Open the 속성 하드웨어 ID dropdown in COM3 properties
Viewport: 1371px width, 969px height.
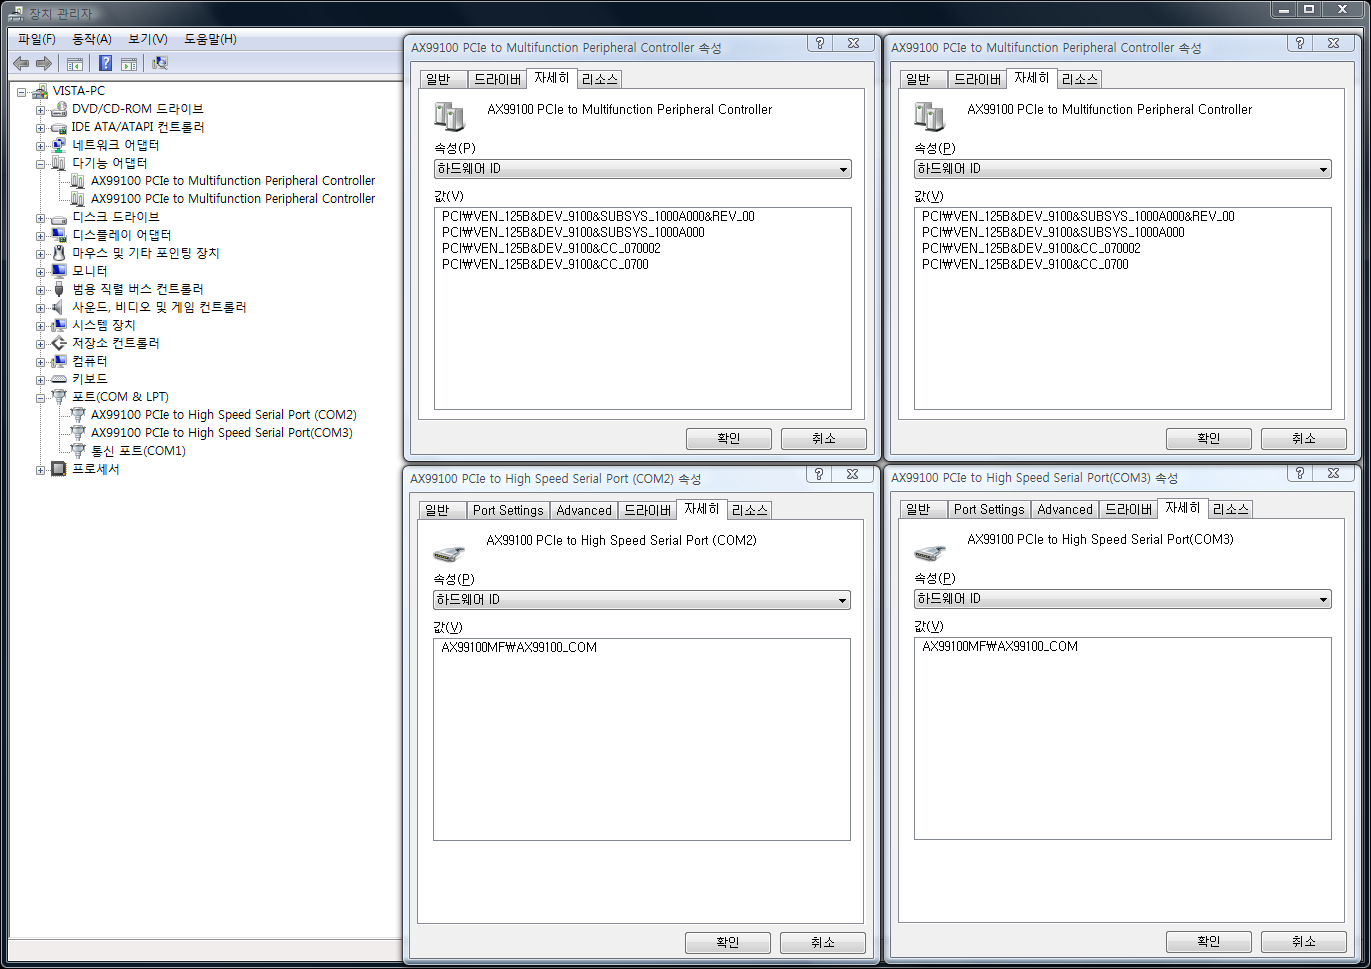[x=1123, y=599]
